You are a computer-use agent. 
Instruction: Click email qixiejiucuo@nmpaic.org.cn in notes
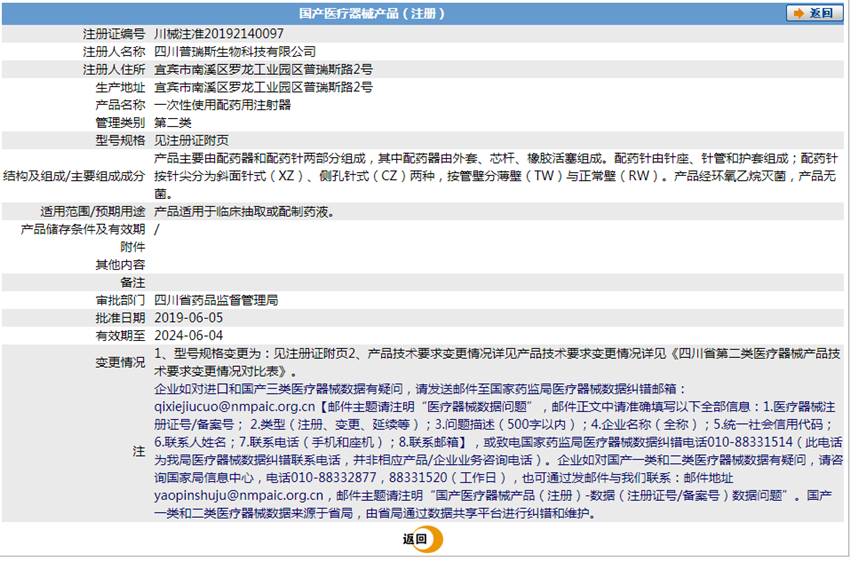click(x=234, y=407)
